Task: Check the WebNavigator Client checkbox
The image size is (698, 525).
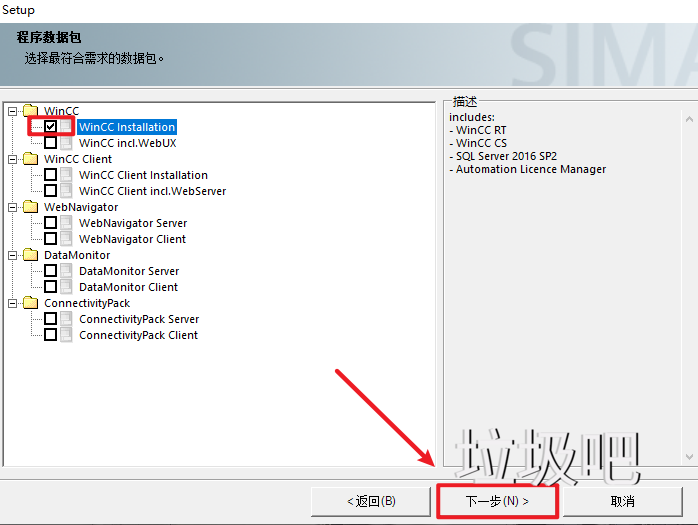Action: [x=50, y=239]
